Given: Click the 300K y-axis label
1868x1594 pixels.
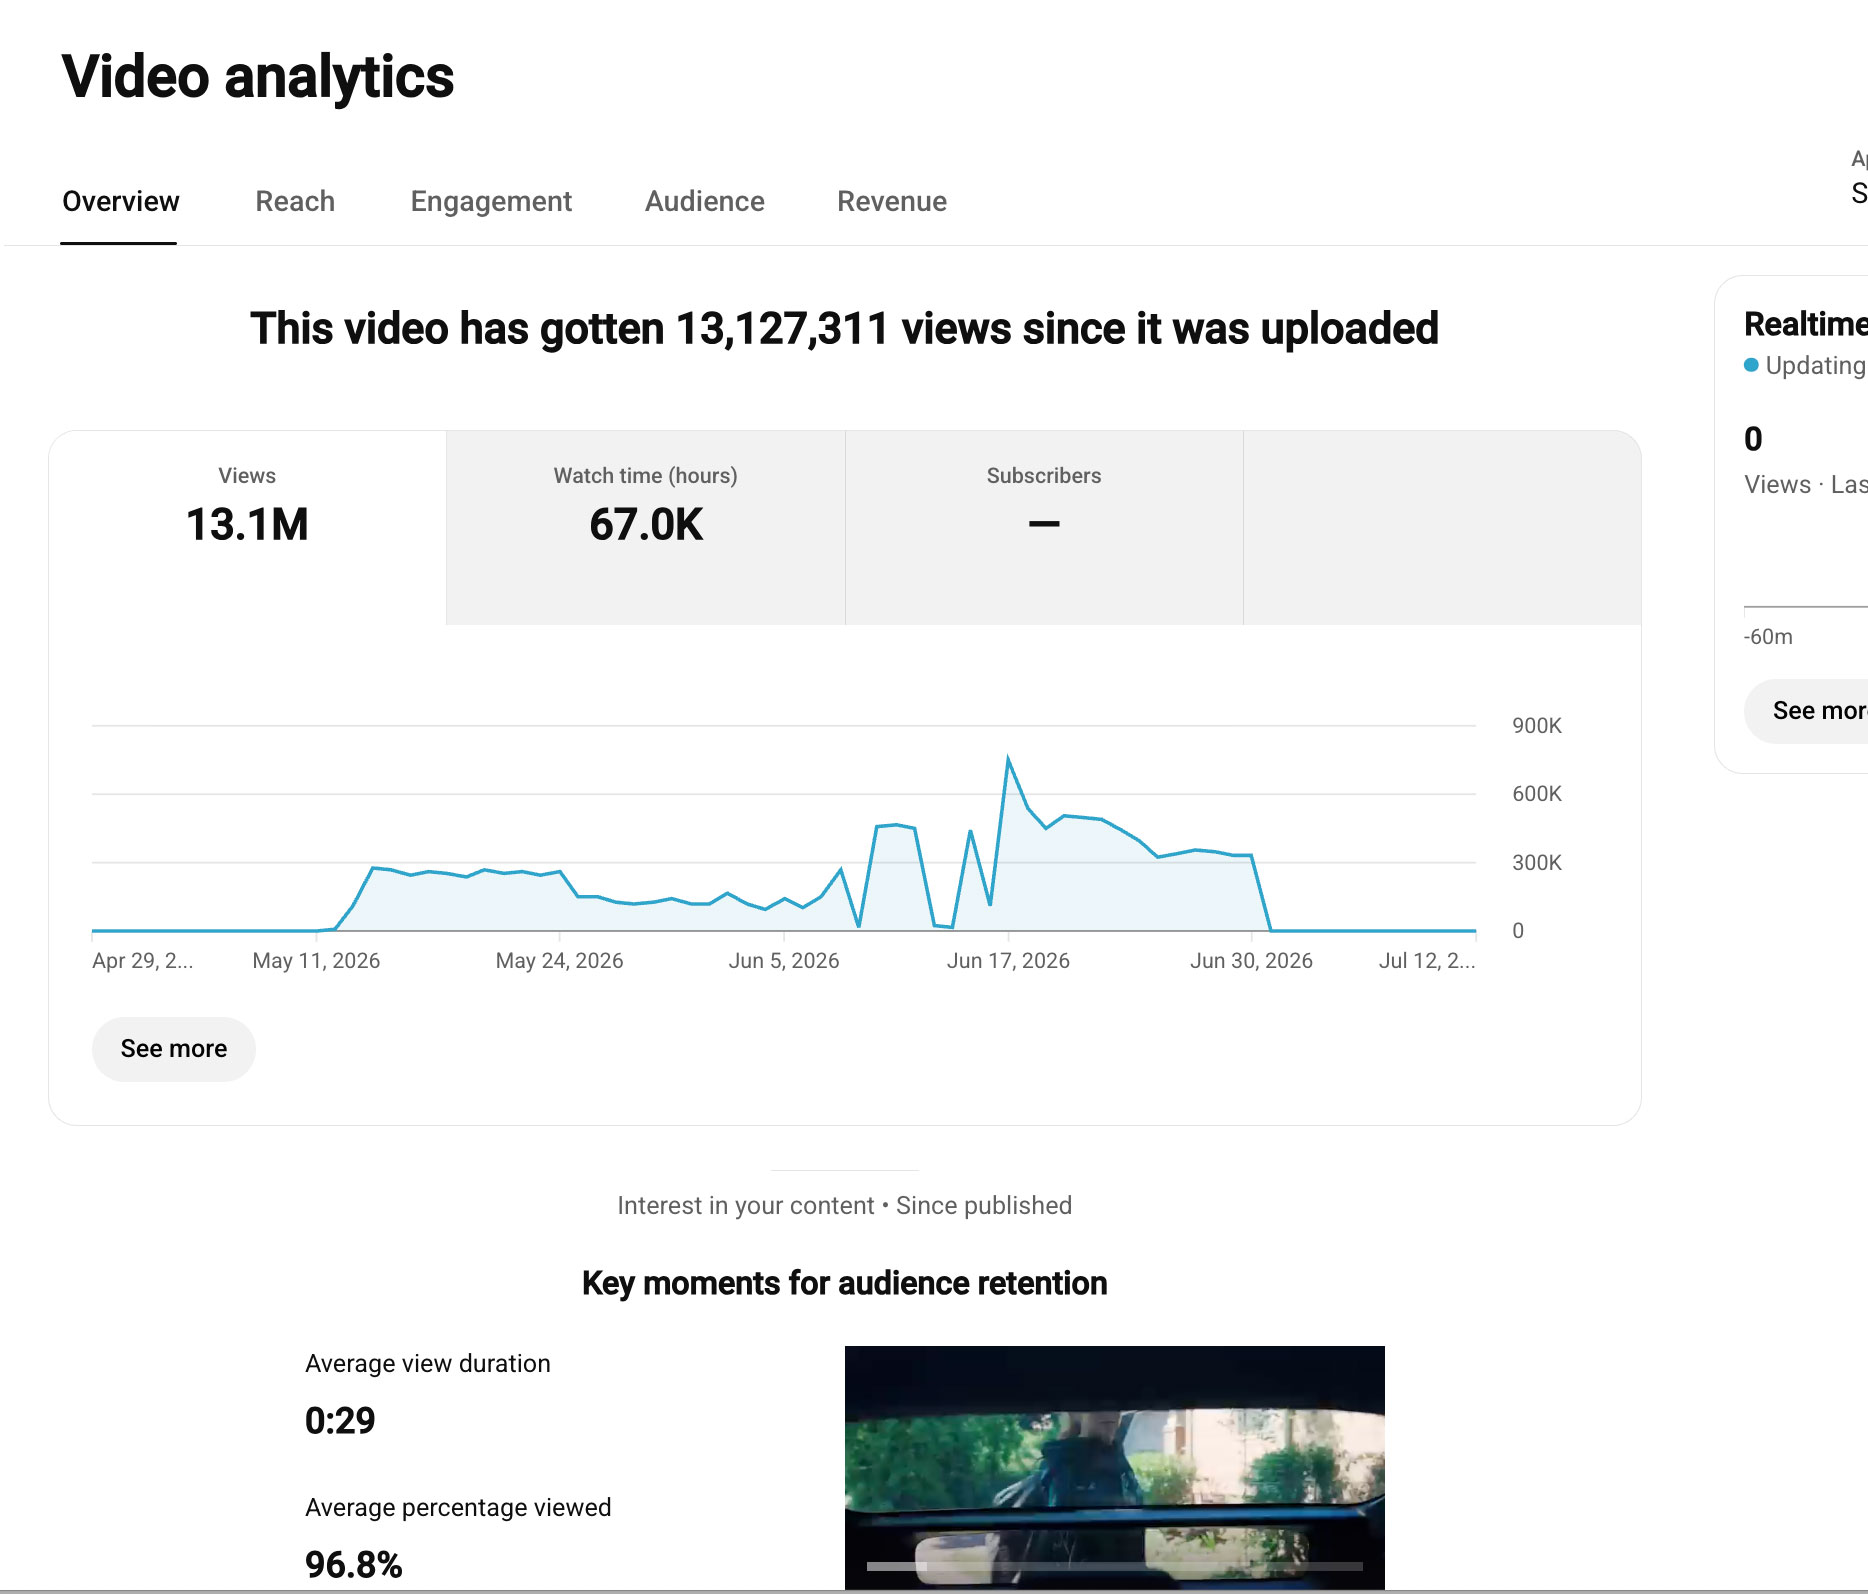Looking at the screenshot, I should pyautogui.click(x=1537, y=863).
